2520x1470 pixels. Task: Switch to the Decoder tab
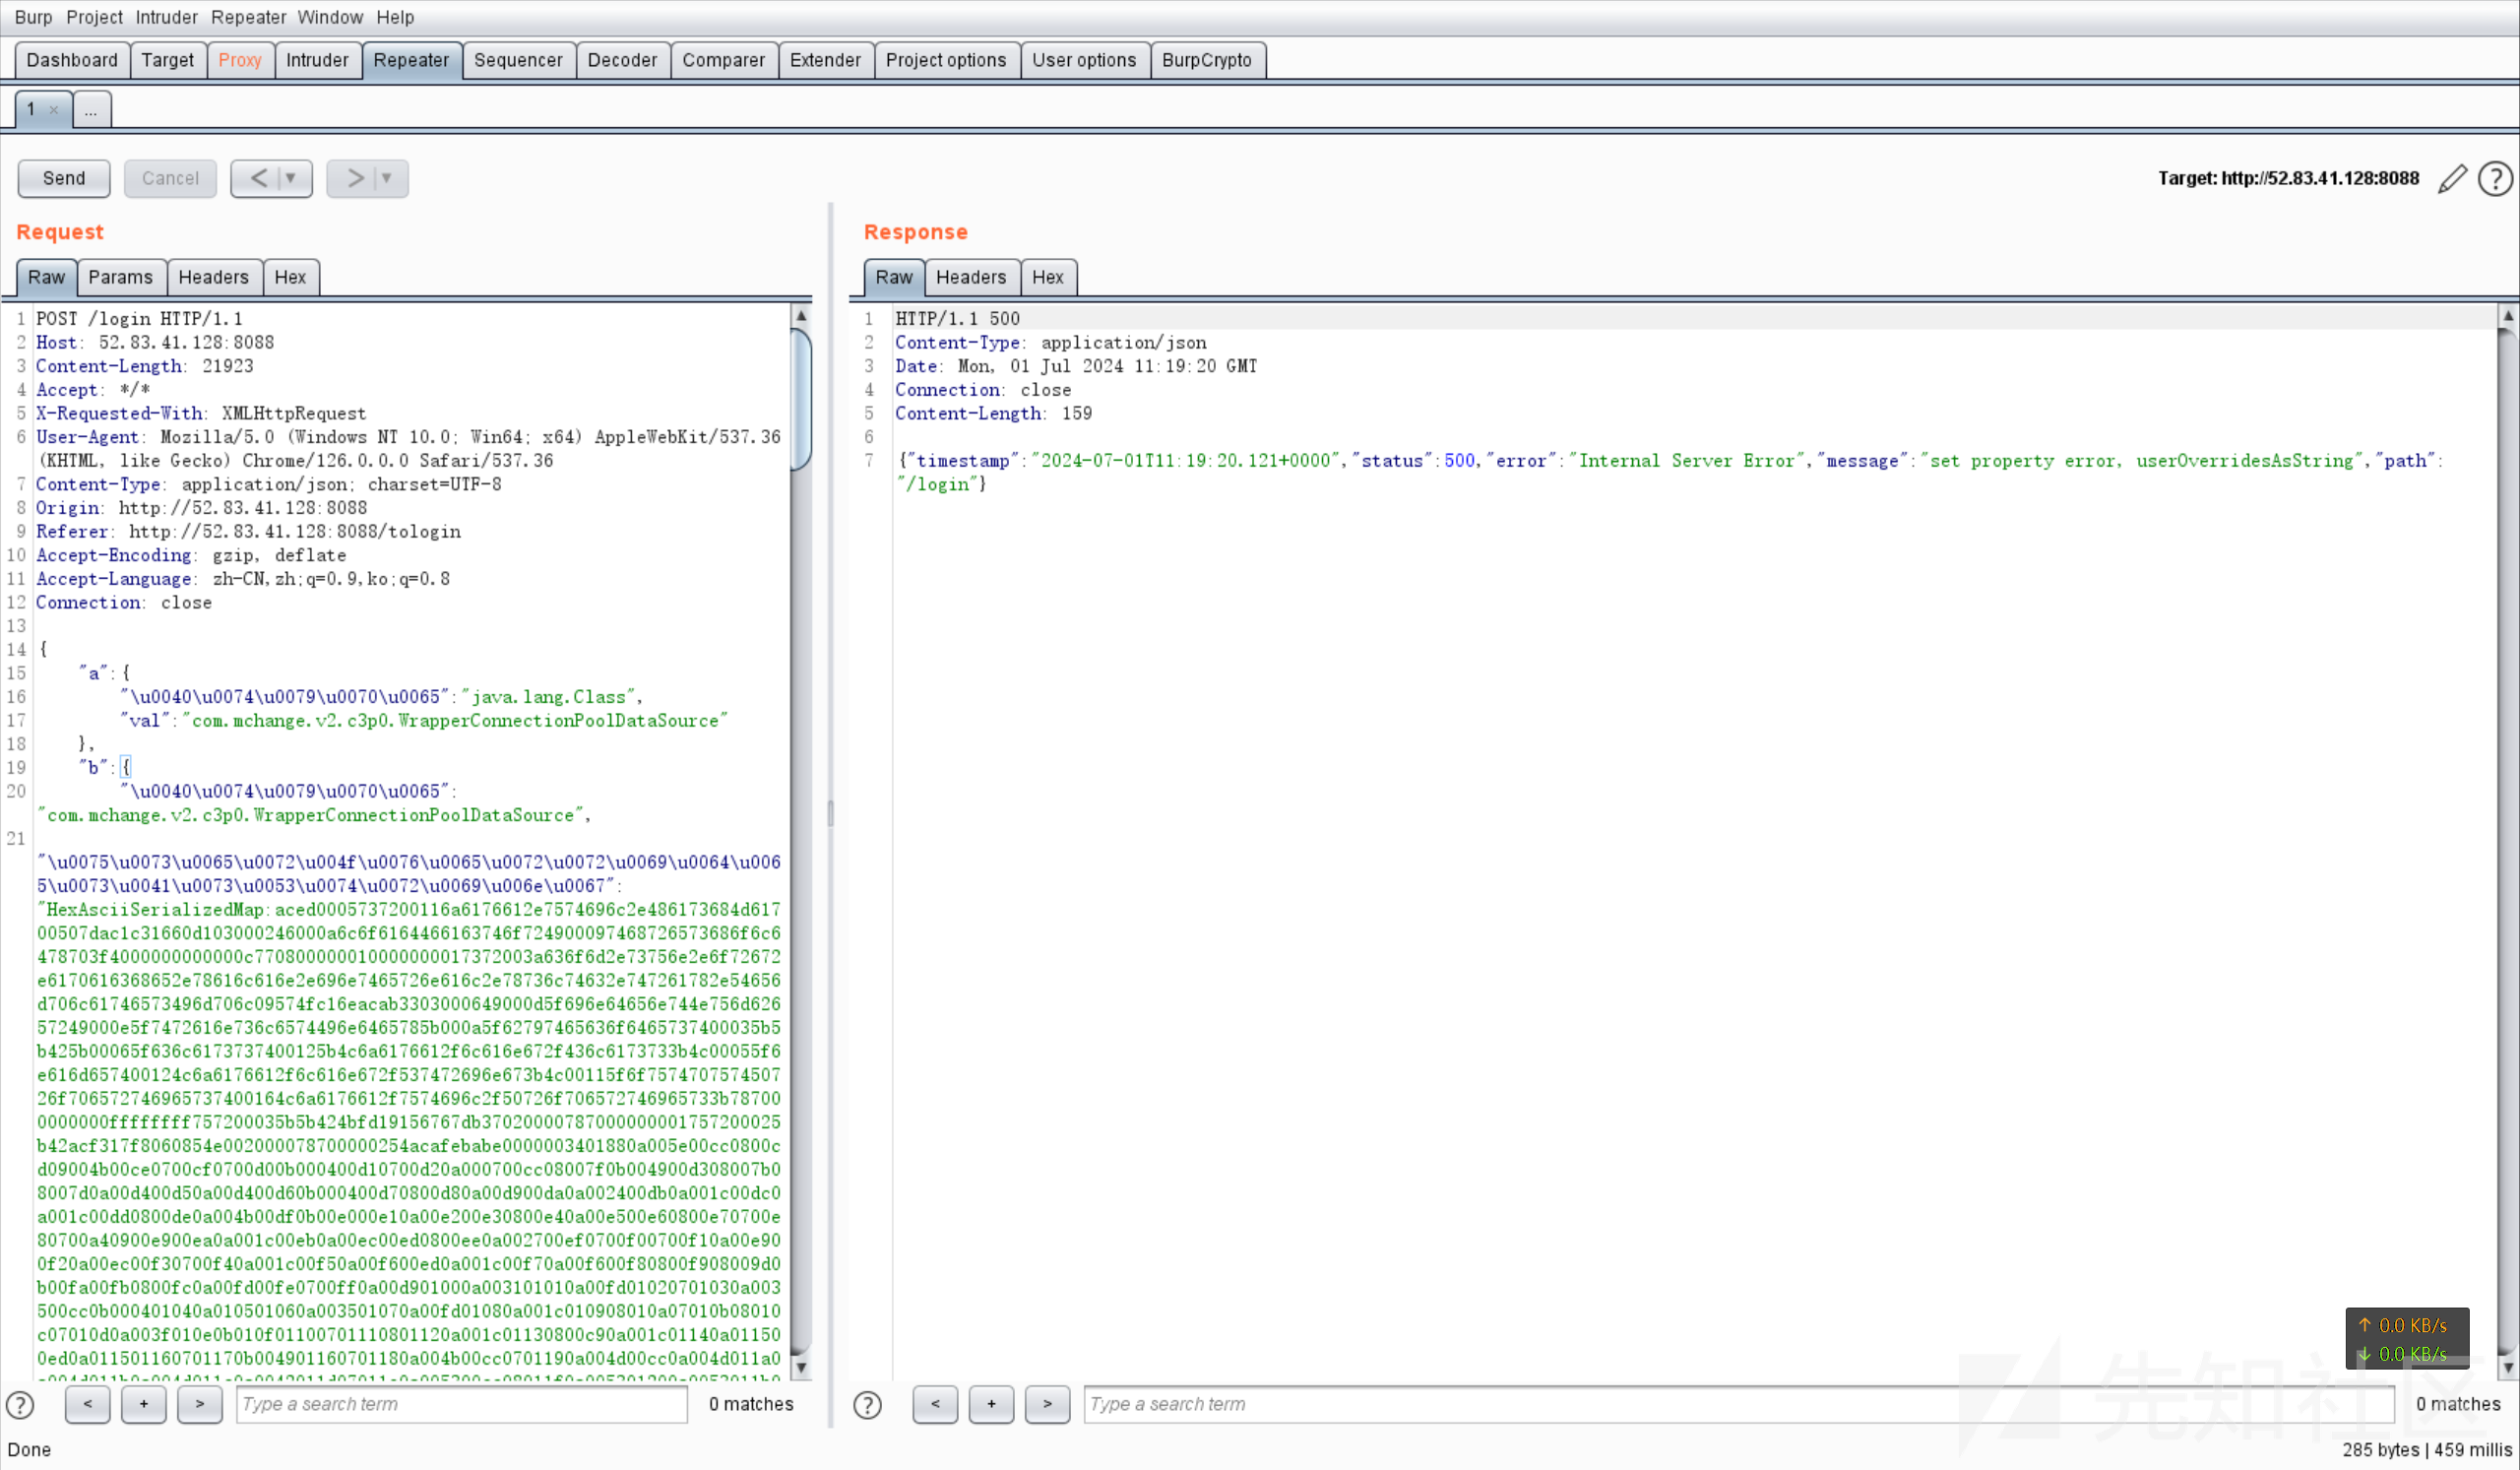(622, 60)
